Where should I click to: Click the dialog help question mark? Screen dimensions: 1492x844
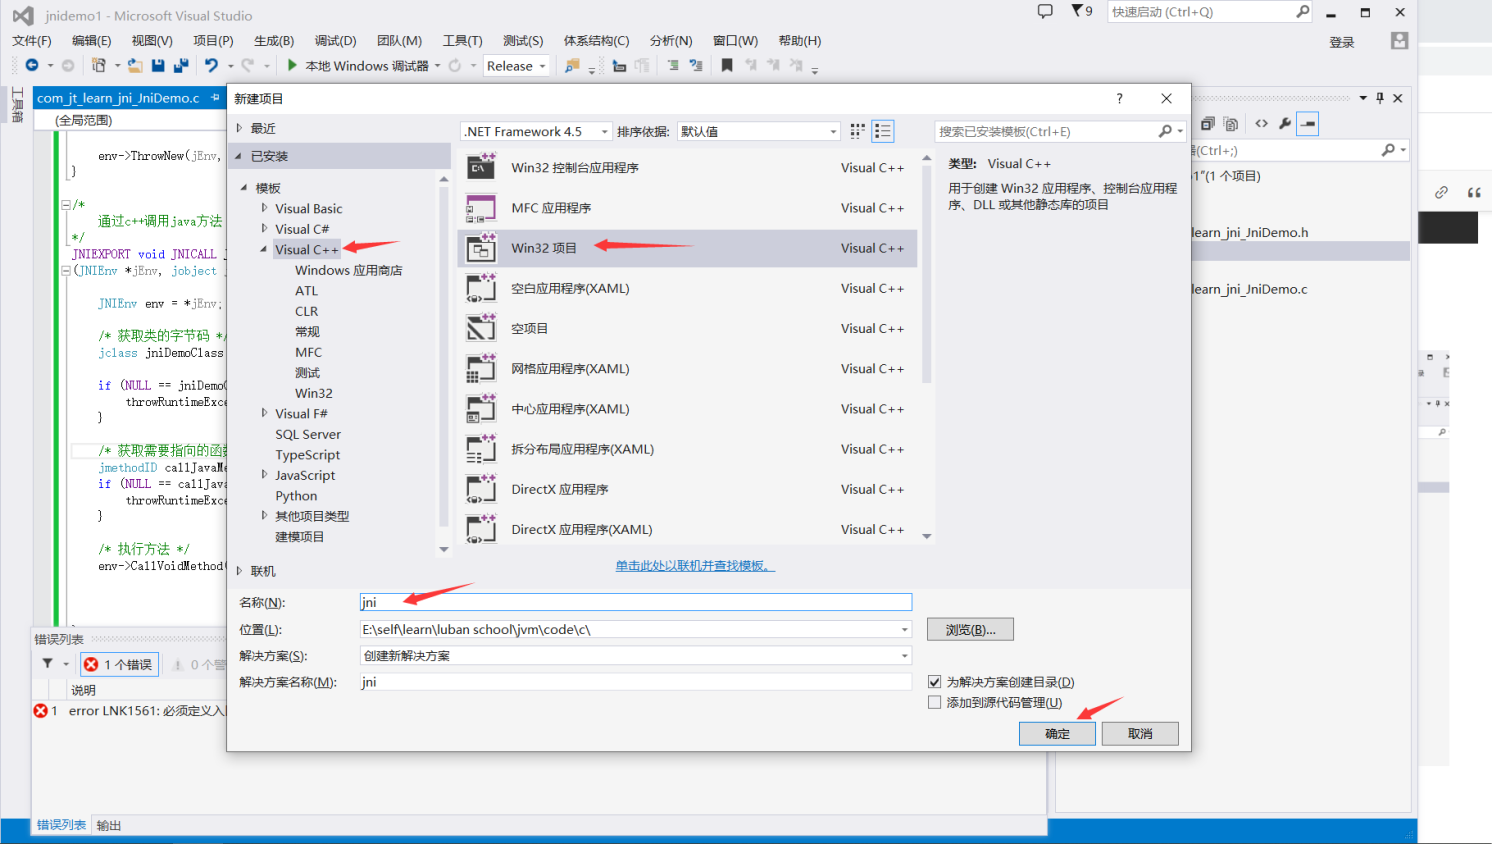point(1119,98)
